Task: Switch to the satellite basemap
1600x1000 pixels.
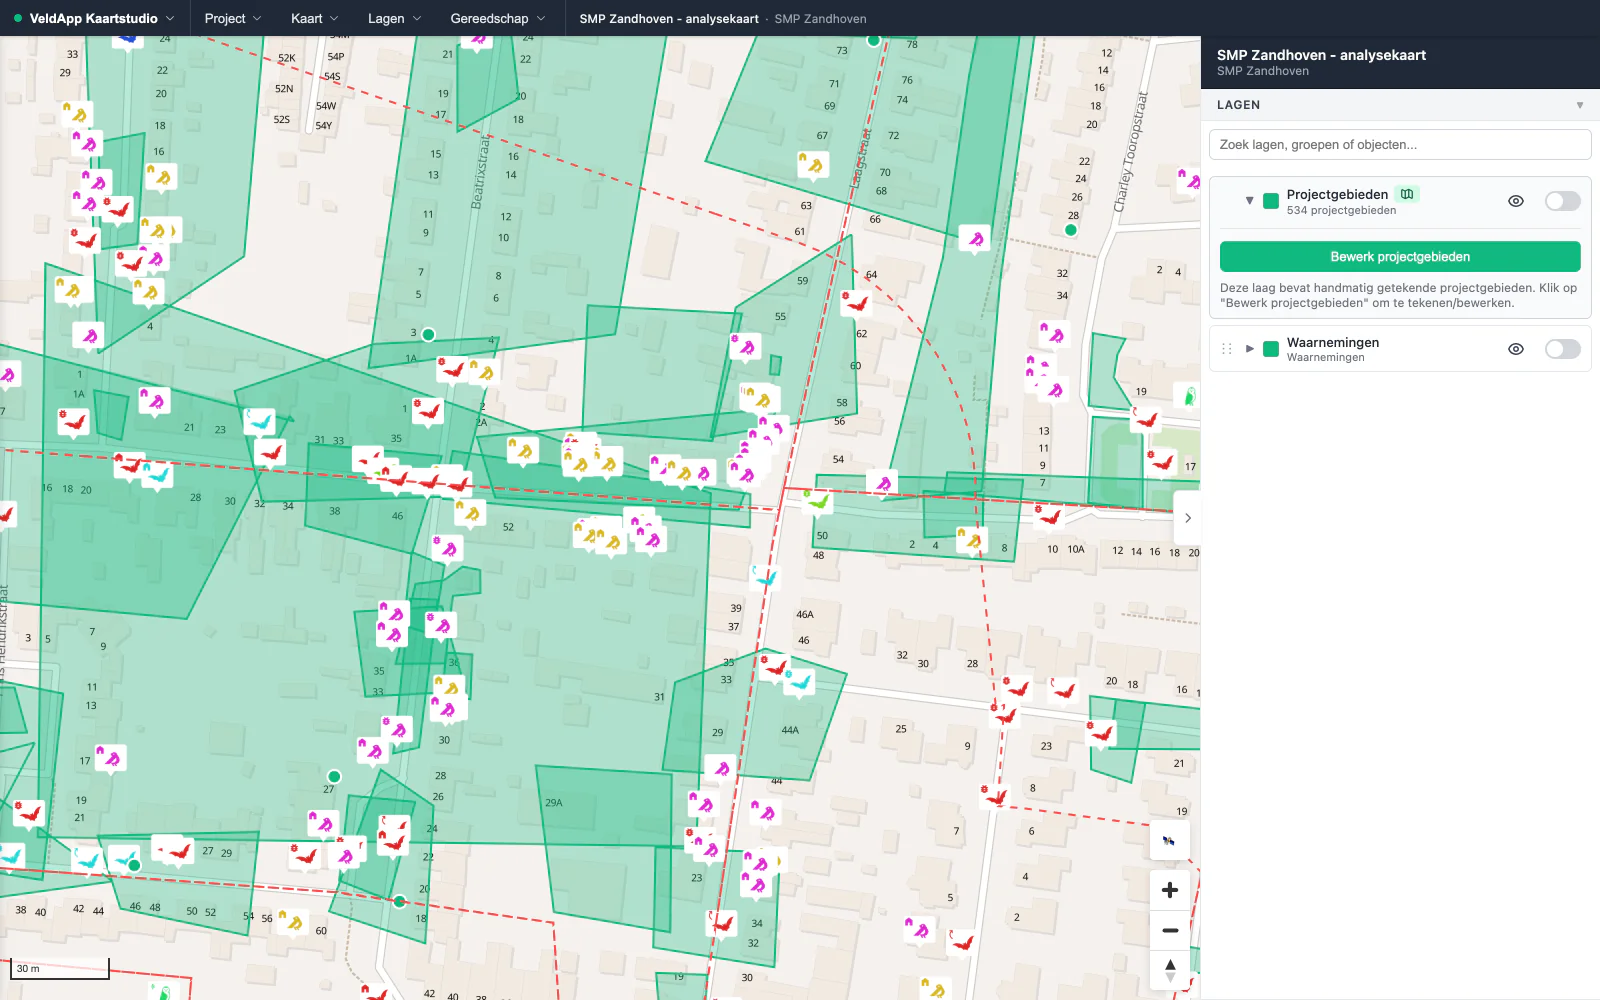Action: tap(1169, 840)
